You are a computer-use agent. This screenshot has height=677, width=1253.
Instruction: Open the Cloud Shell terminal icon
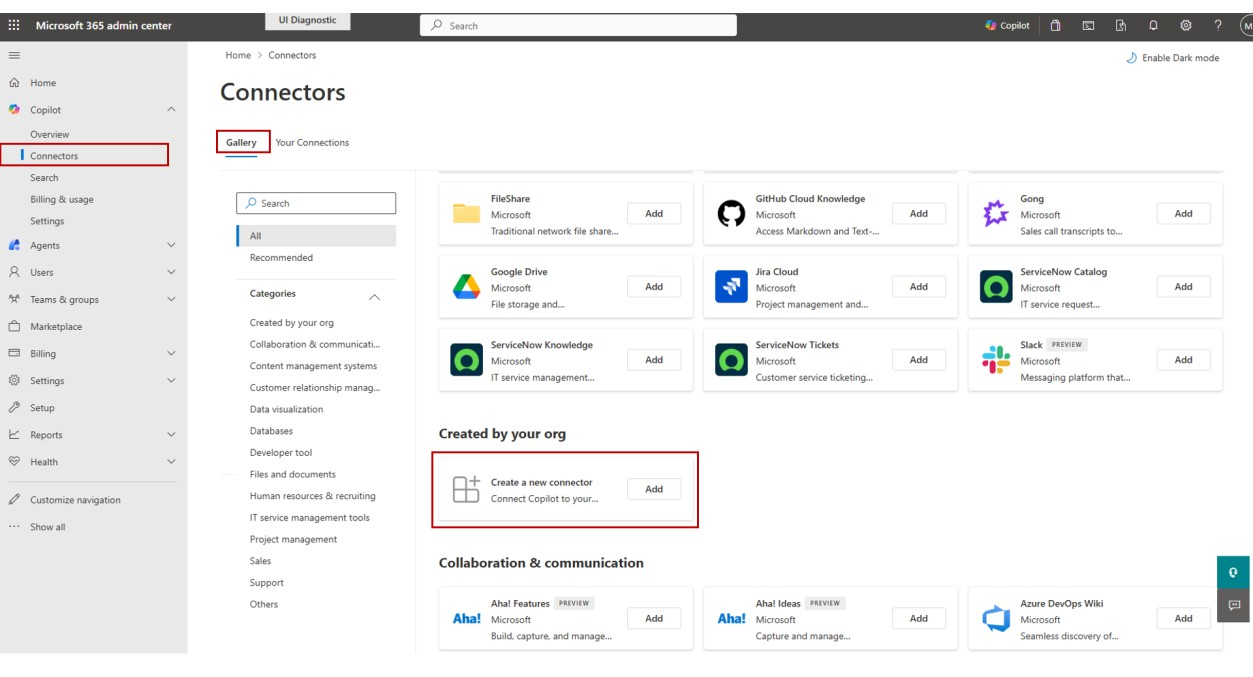click(1088, 26)
